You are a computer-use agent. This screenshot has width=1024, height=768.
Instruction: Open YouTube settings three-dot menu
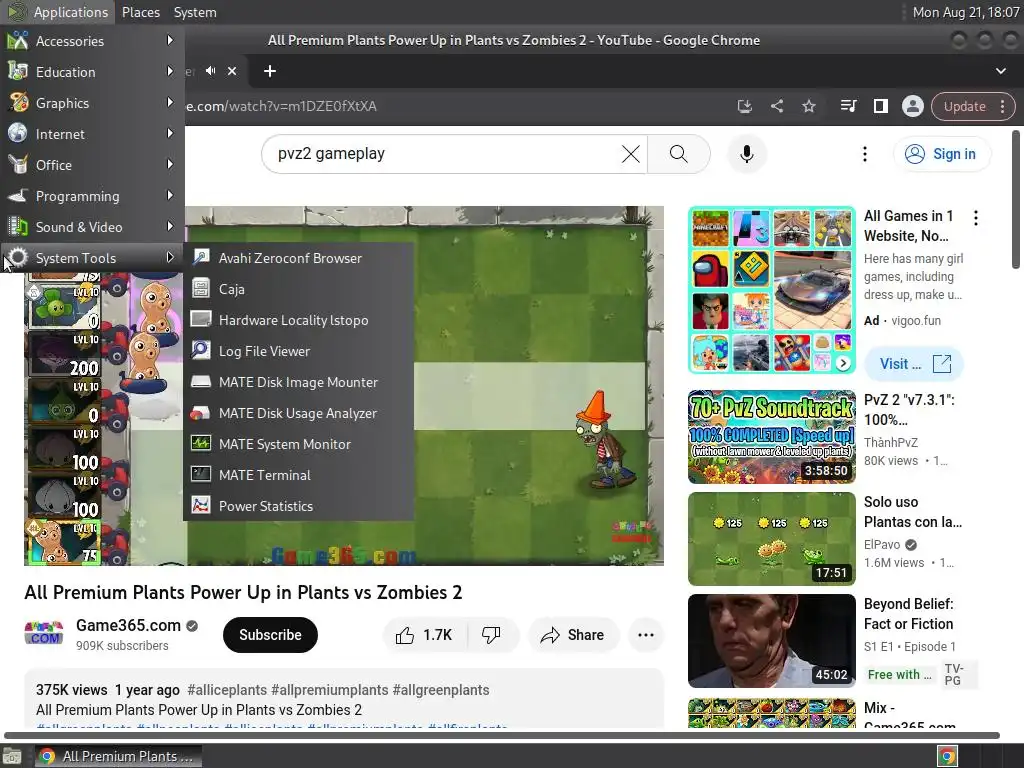tap(865, 154)
